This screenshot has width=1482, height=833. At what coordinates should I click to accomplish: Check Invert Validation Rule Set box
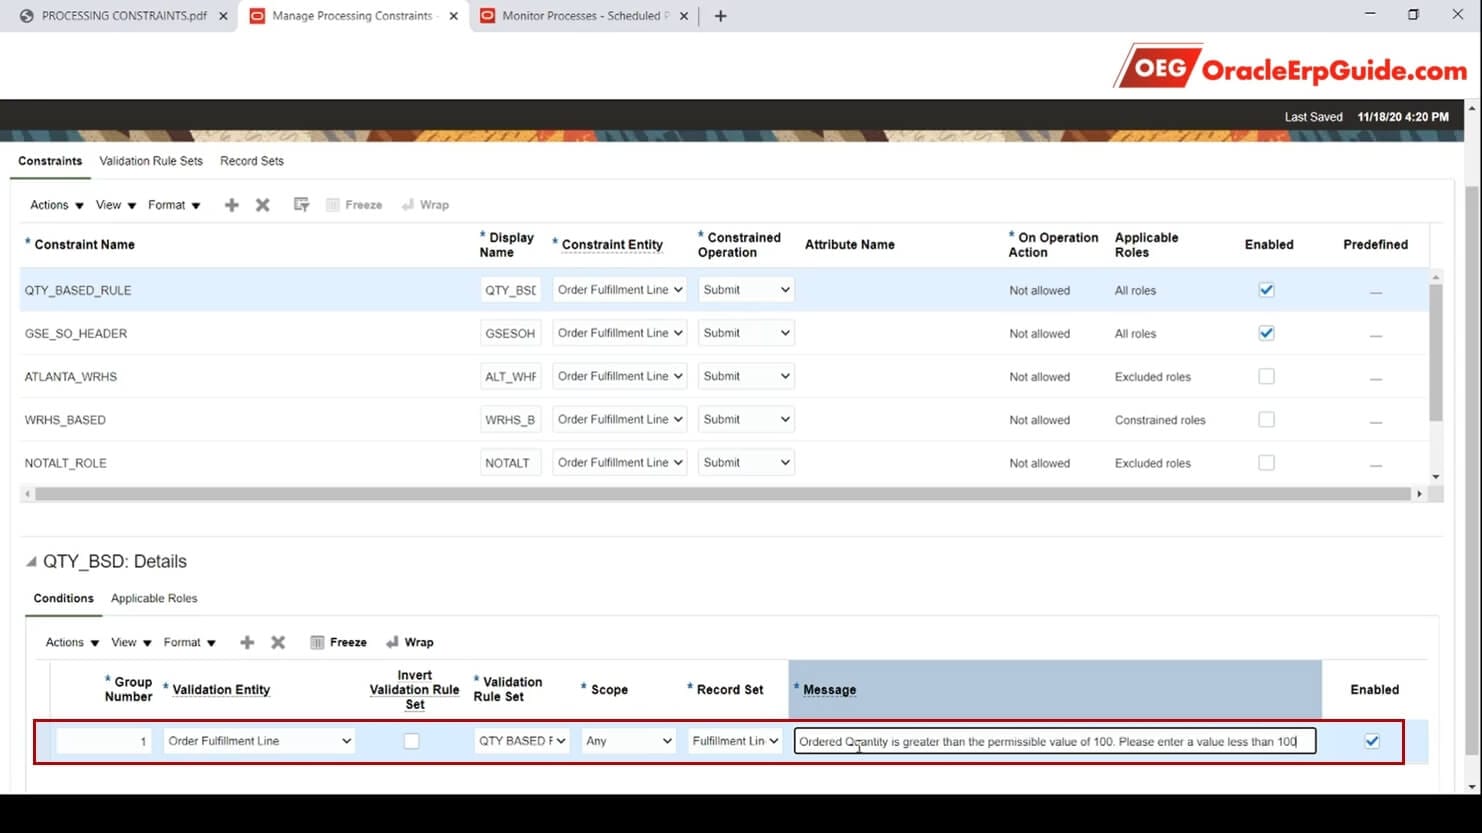(x=411, y=741)
